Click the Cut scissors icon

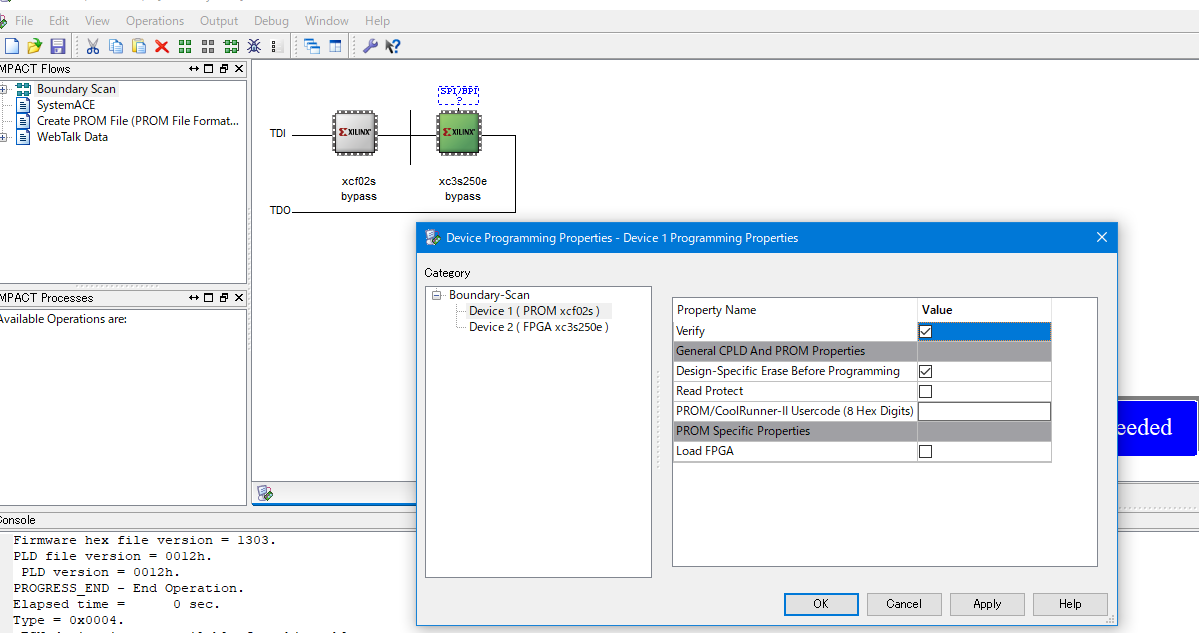(x=93, y=46)
